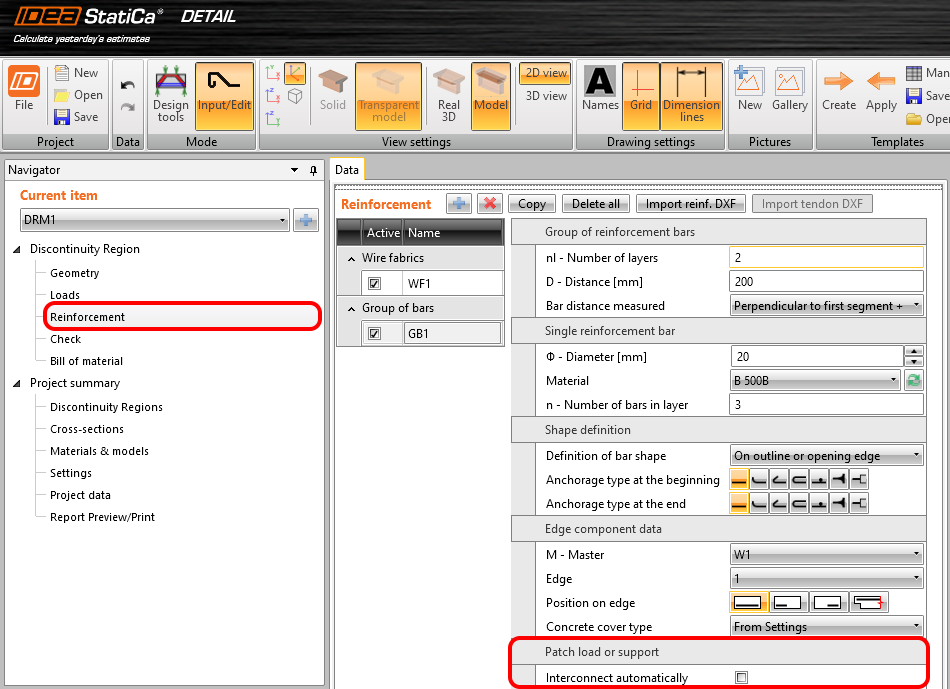Image resolution: width=950 pixels, height=689 pixels.
Task: Switch to 3D view
Action: click(x=546, y=96)
